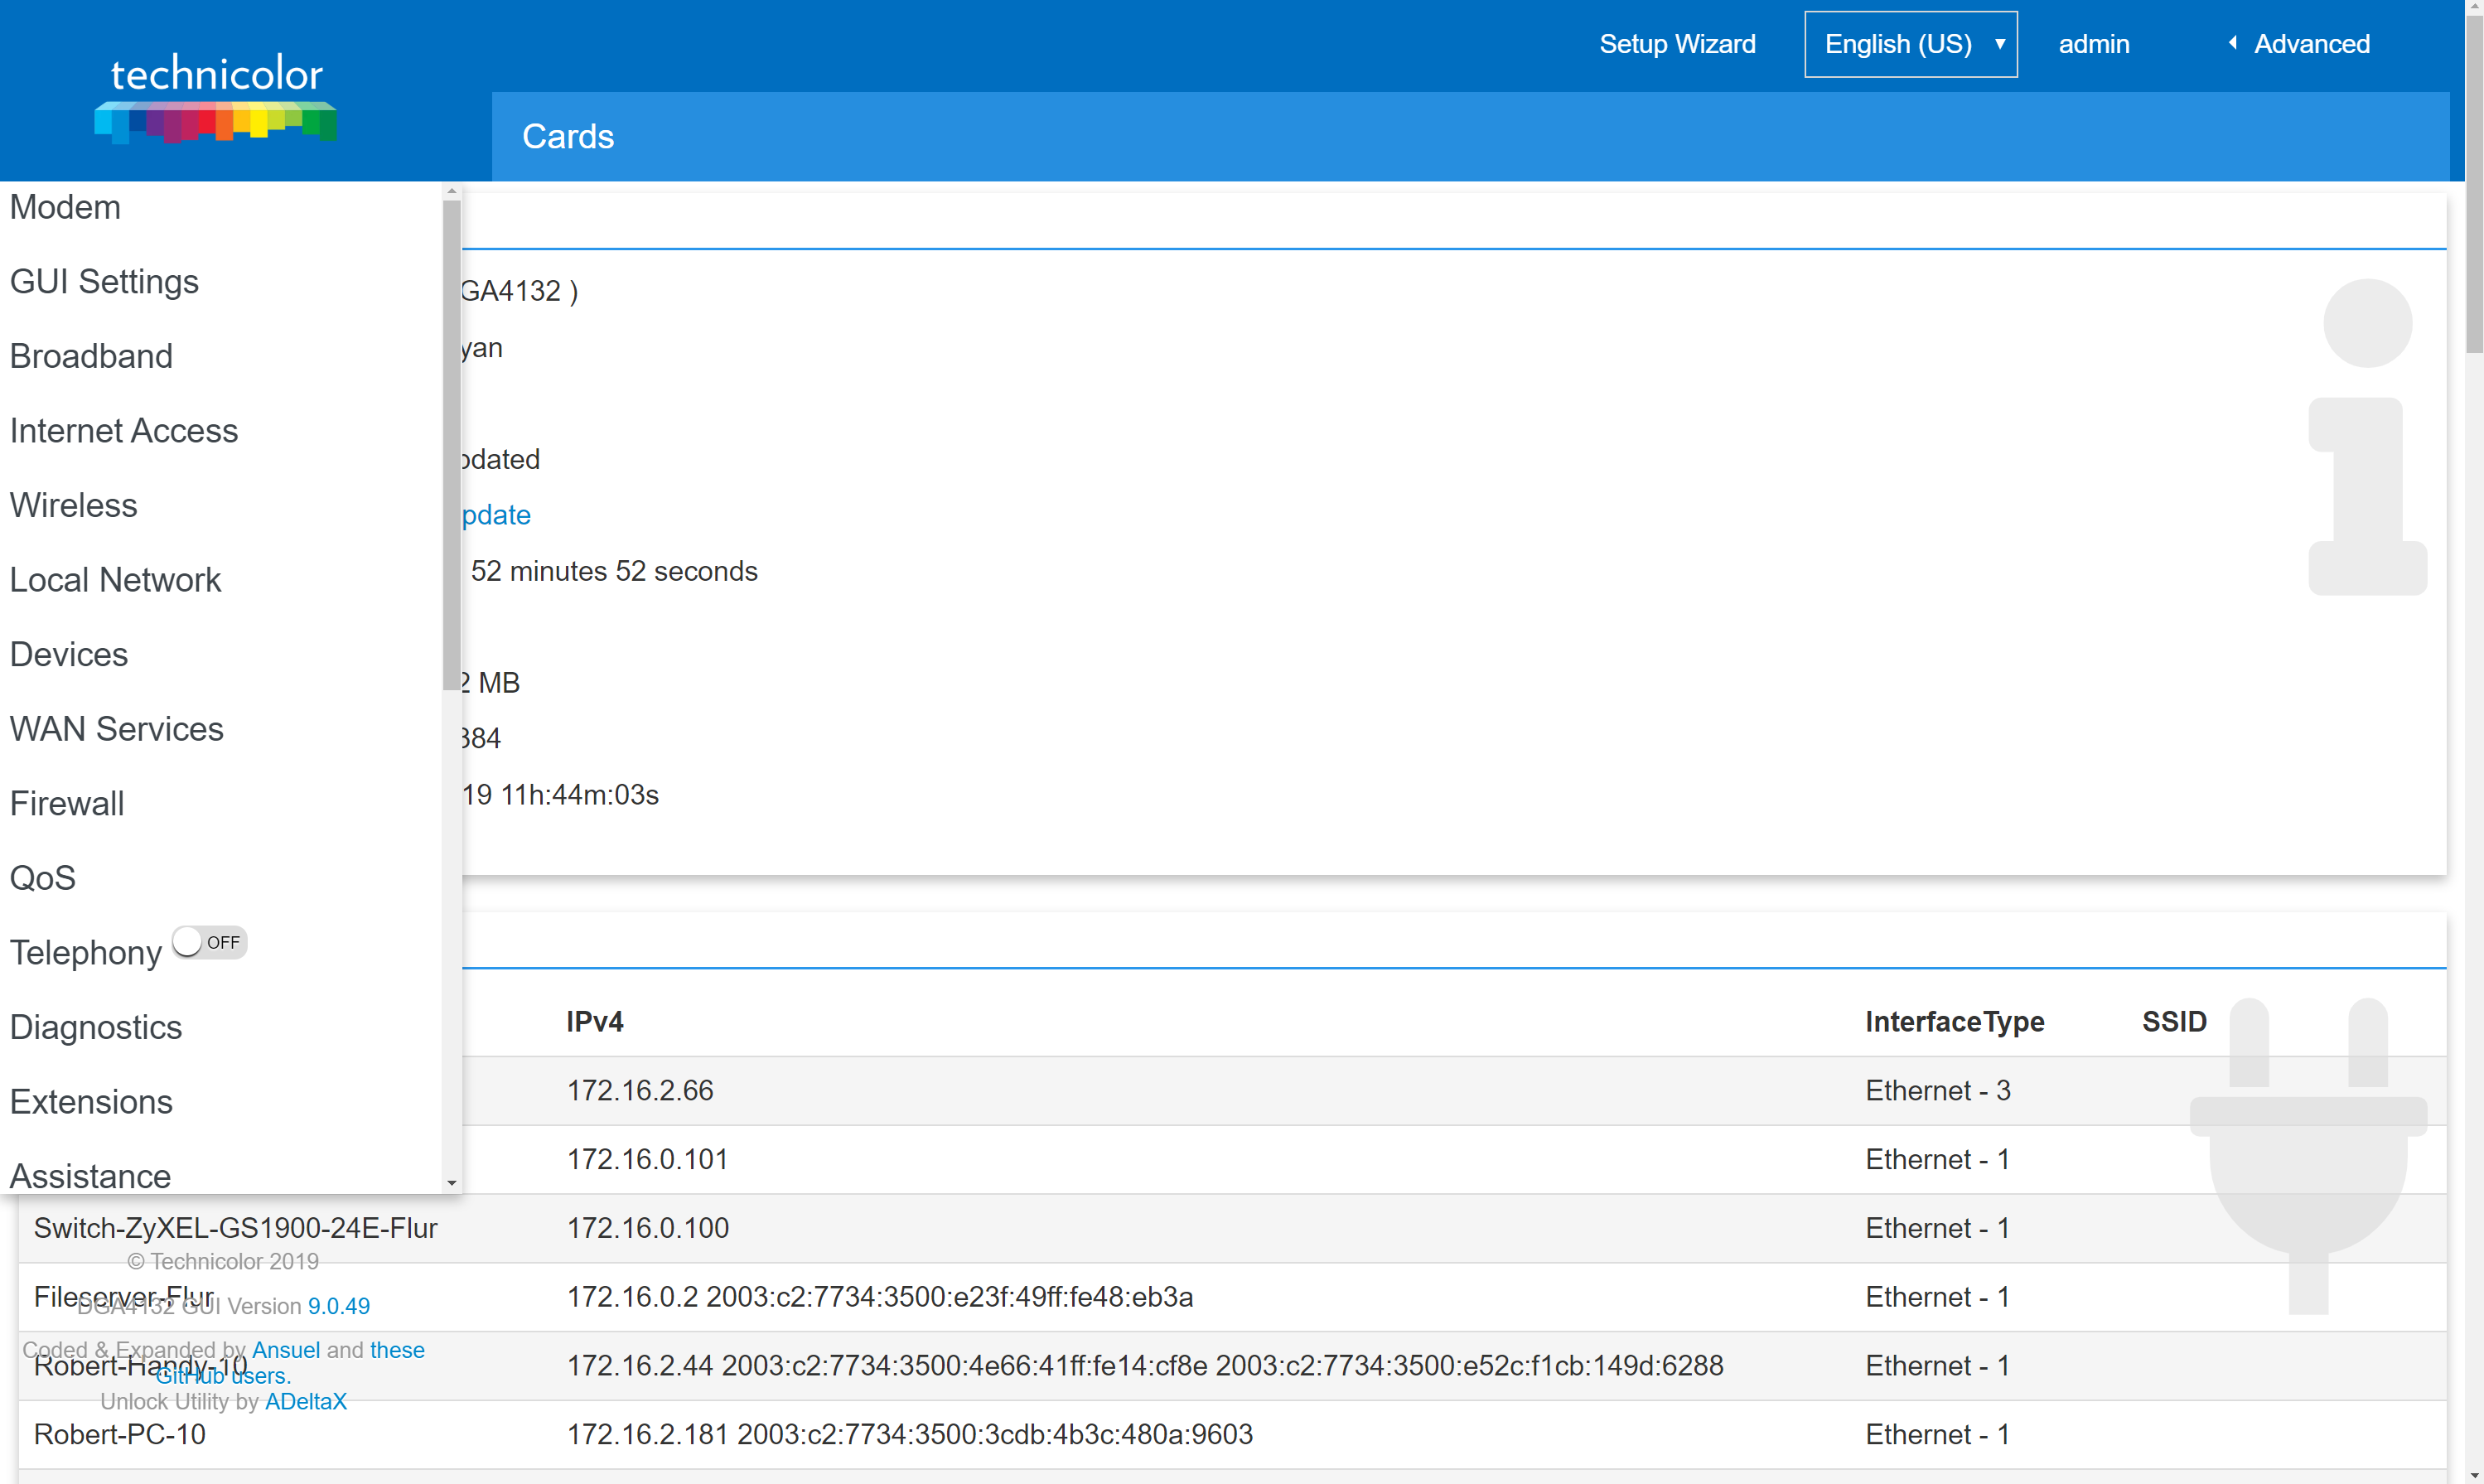Open the Wireless sidebar entry
This screenshot has width=2484, height=1484.
click(x=72, y=506)
